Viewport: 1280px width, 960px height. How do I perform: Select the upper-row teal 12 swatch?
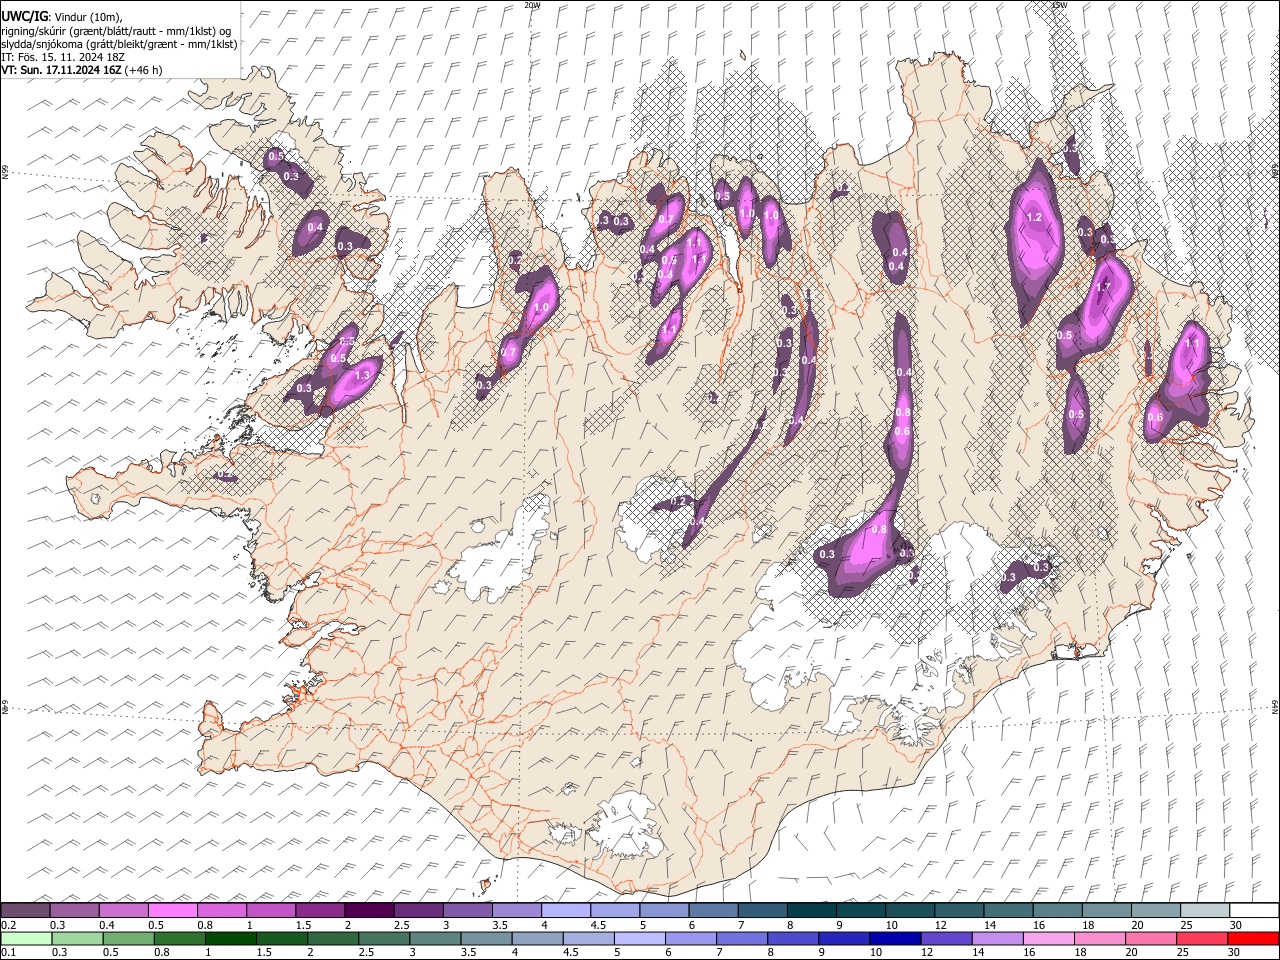[x=958, y=910]
